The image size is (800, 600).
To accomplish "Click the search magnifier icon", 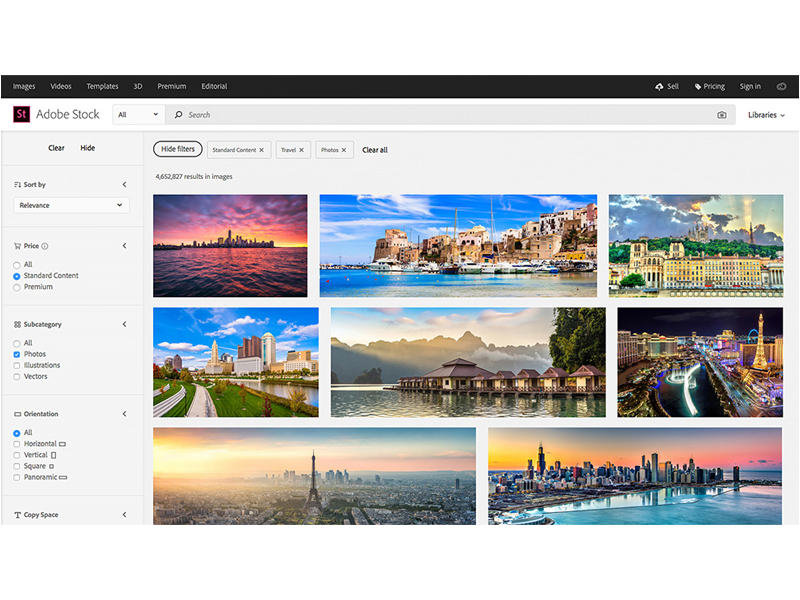I will coord(179,115).
